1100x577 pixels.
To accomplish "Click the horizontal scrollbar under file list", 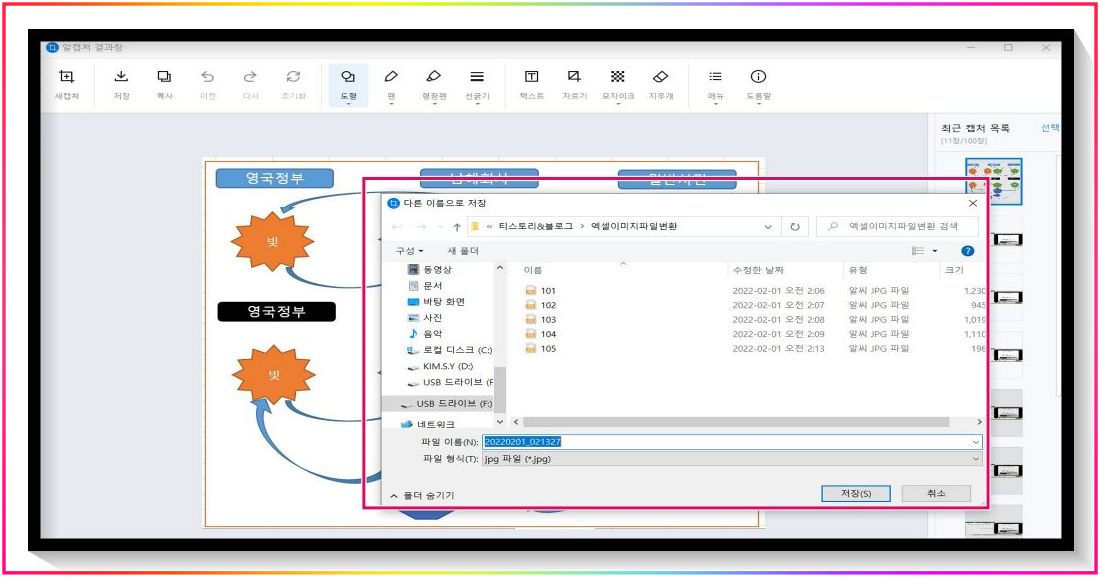I will coord(736,422).
